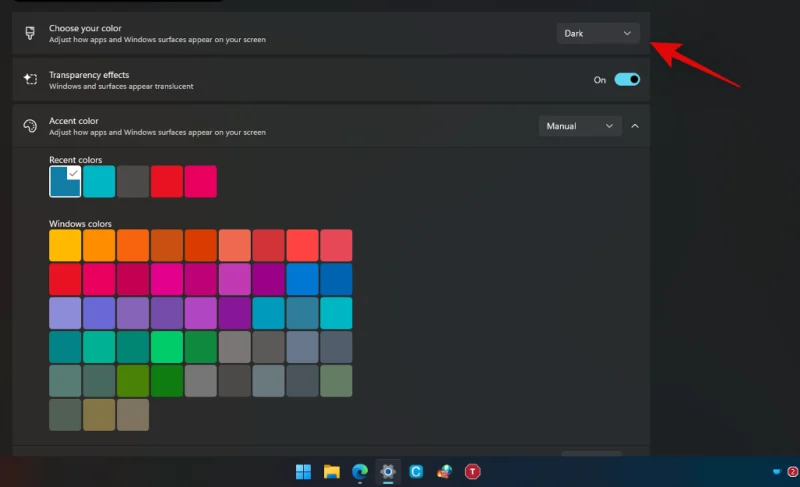Click 'Windows and surfaces appear translucent' text

point(121,86)
